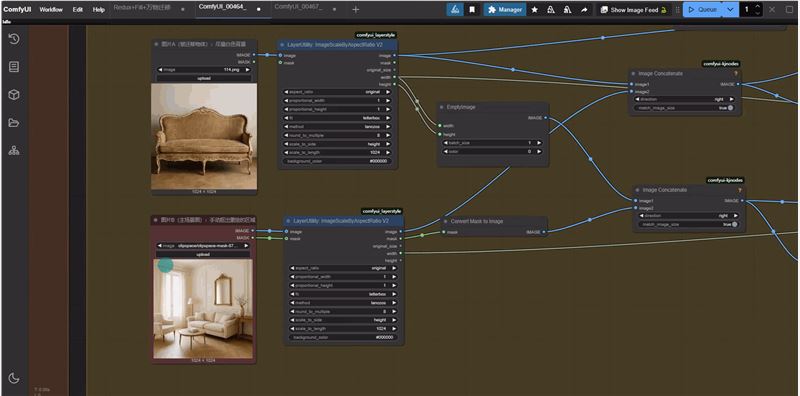Toggle dark theme with moon icon
Image resolution: width=800 pixels, height=396 pixels.
[x=14, y=378]
